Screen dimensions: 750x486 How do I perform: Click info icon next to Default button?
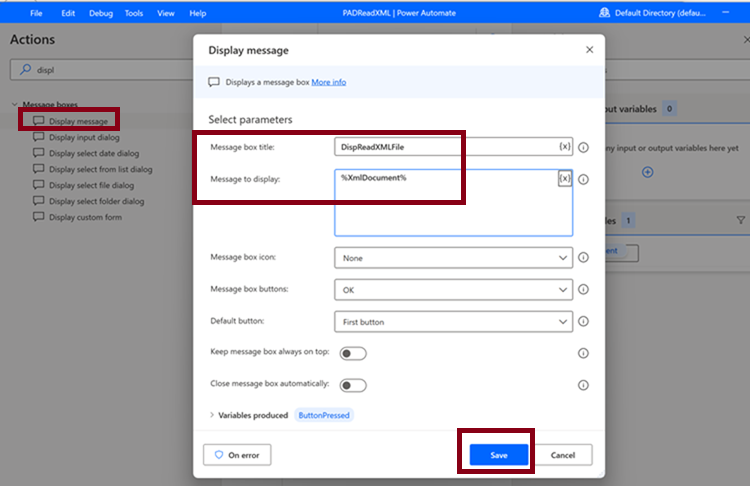(583, 321)
